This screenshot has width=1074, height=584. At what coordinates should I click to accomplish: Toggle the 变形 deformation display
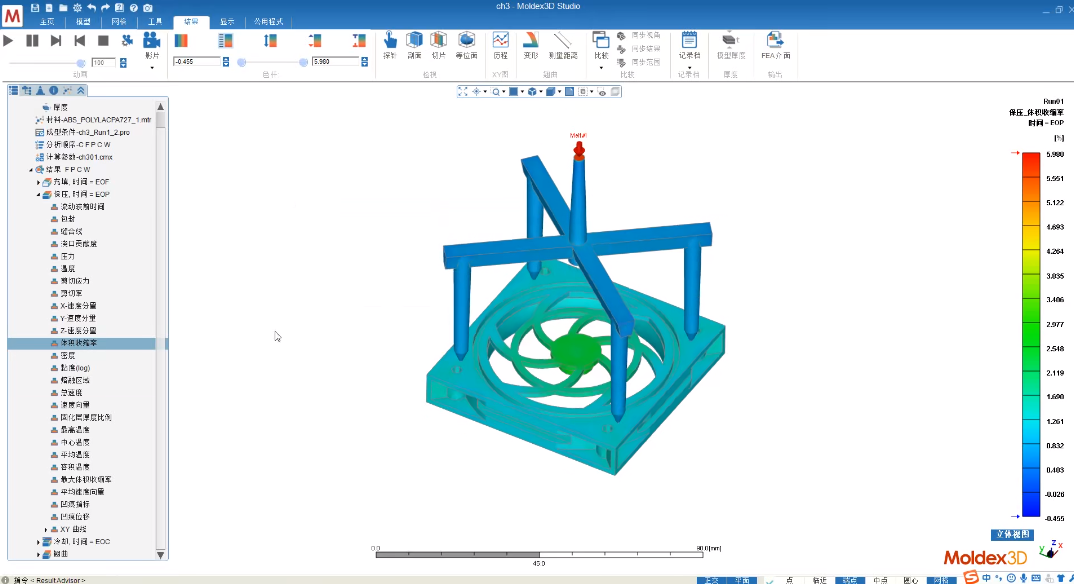[x=531, y=45]
